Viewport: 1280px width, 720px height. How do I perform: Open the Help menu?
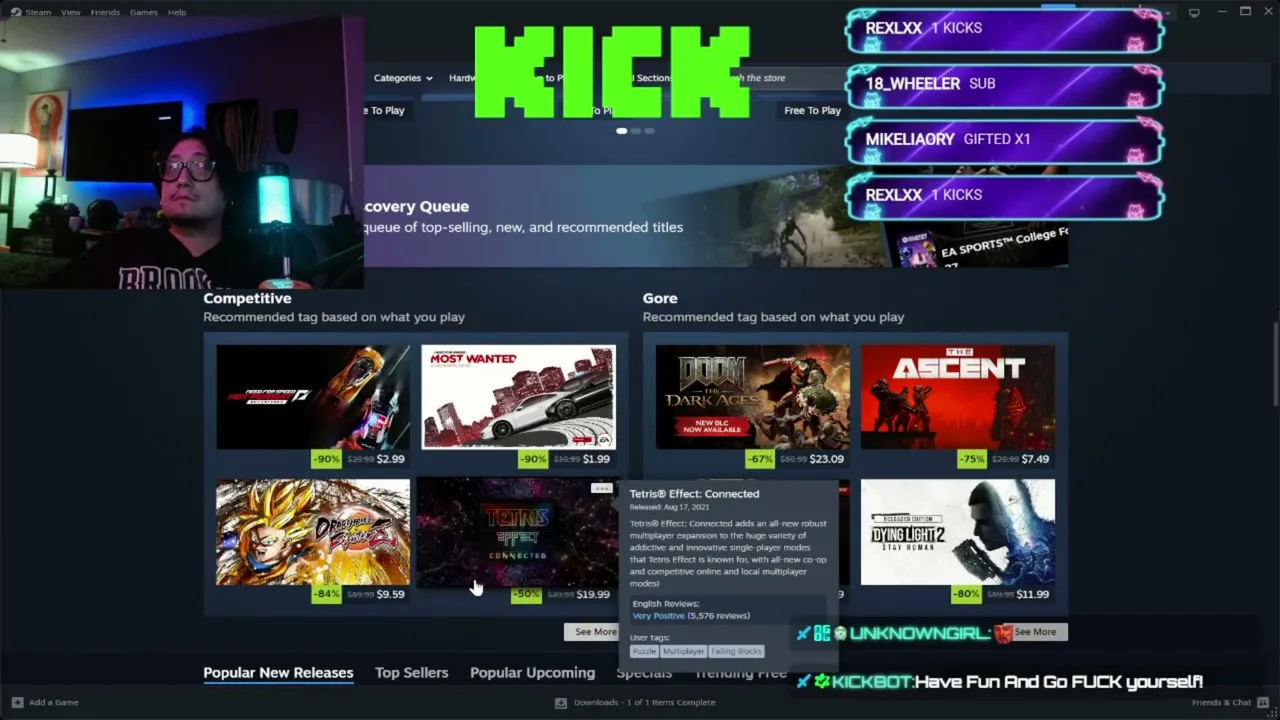pyautogui.click(x=177, y=12)
